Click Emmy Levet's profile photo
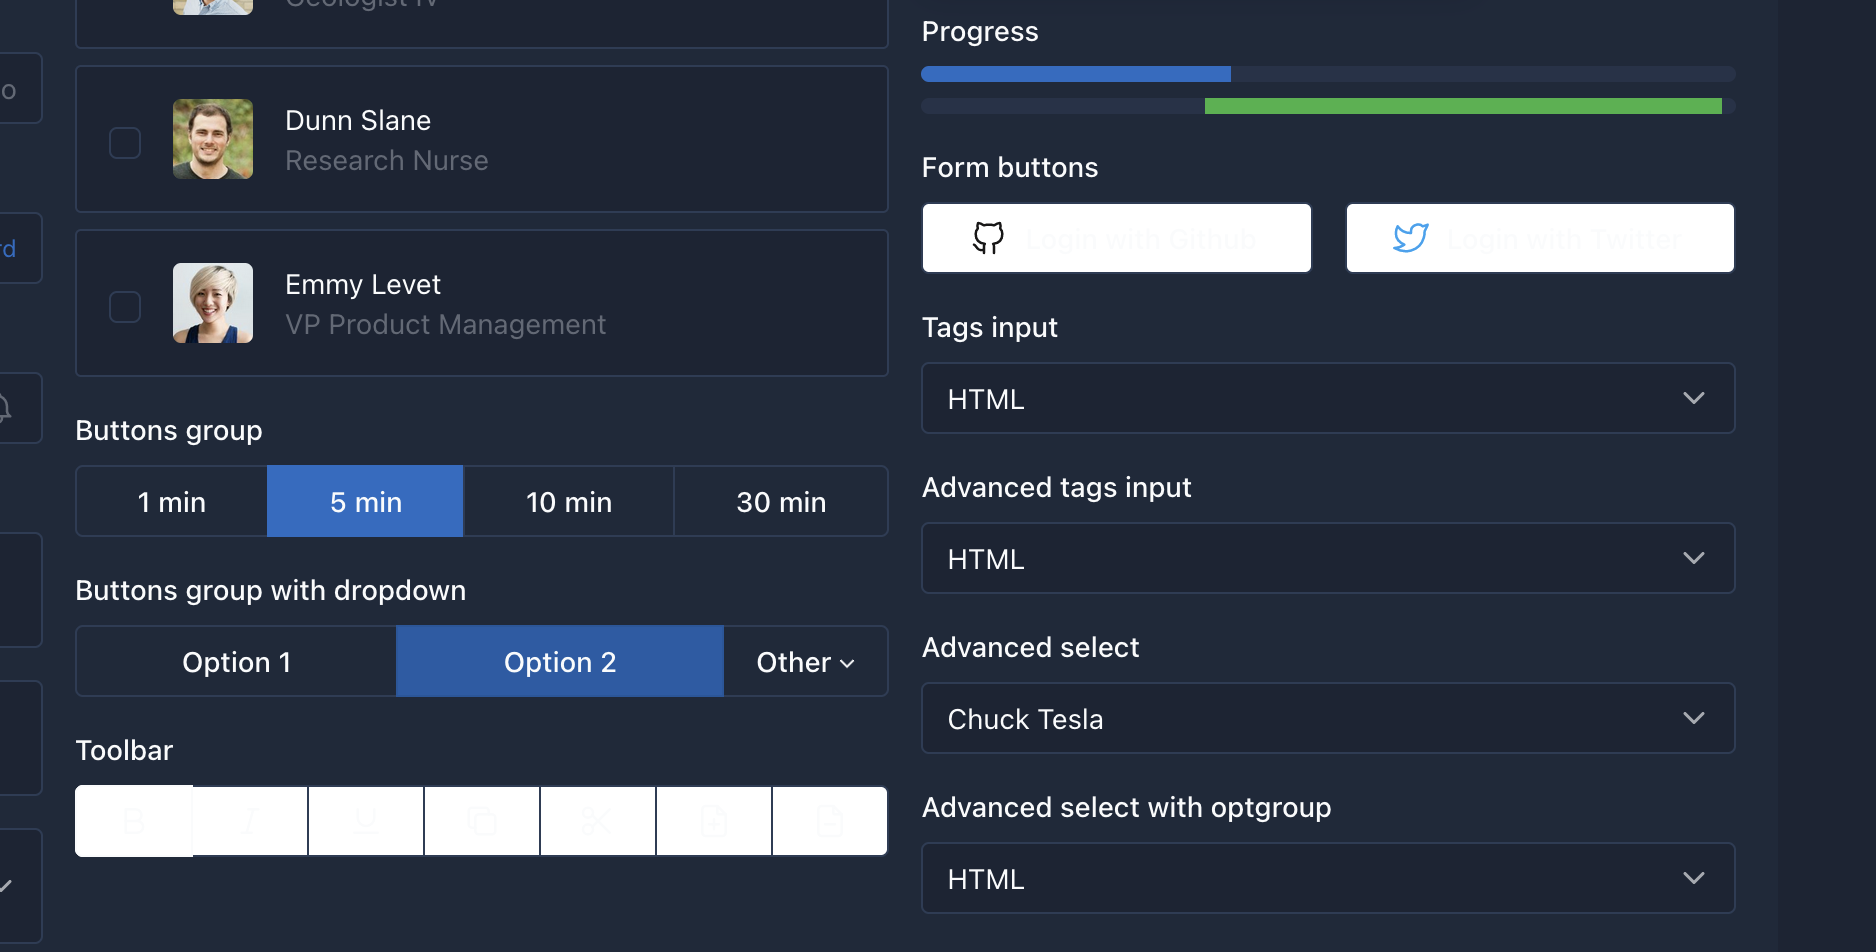The image size is (1876, 952). tap(212, 303)
